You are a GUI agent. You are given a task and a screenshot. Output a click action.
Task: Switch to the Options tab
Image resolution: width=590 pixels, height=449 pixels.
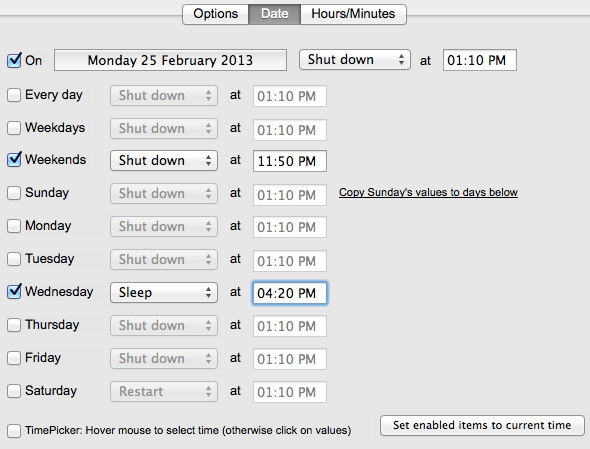tap(216, 14)
